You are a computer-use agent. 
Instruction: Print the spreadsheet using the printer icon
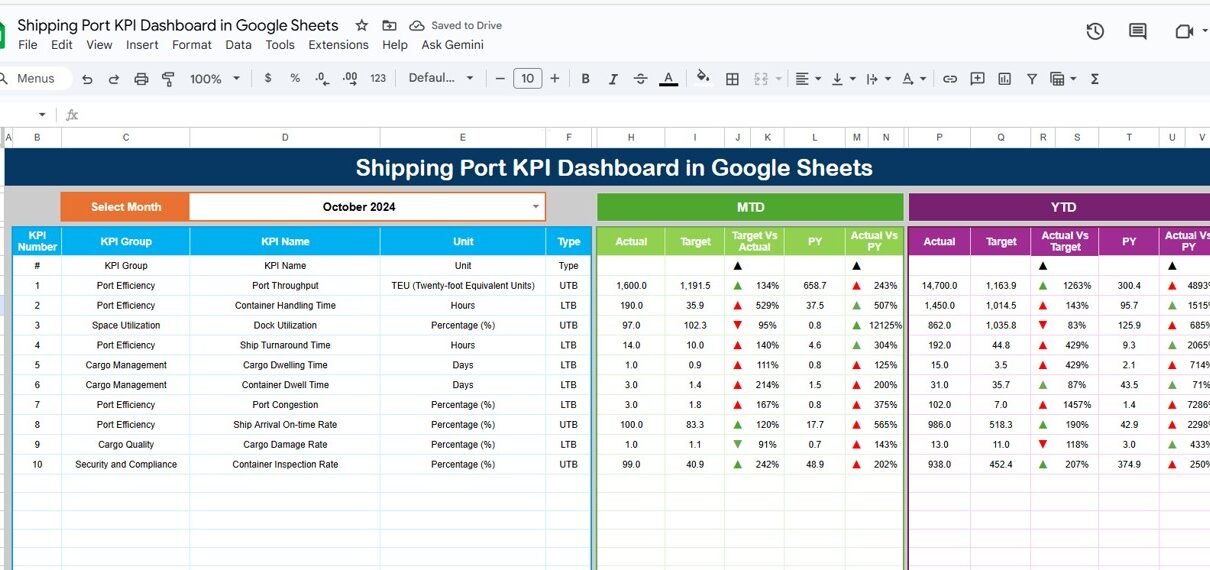[x=141, y=79]
